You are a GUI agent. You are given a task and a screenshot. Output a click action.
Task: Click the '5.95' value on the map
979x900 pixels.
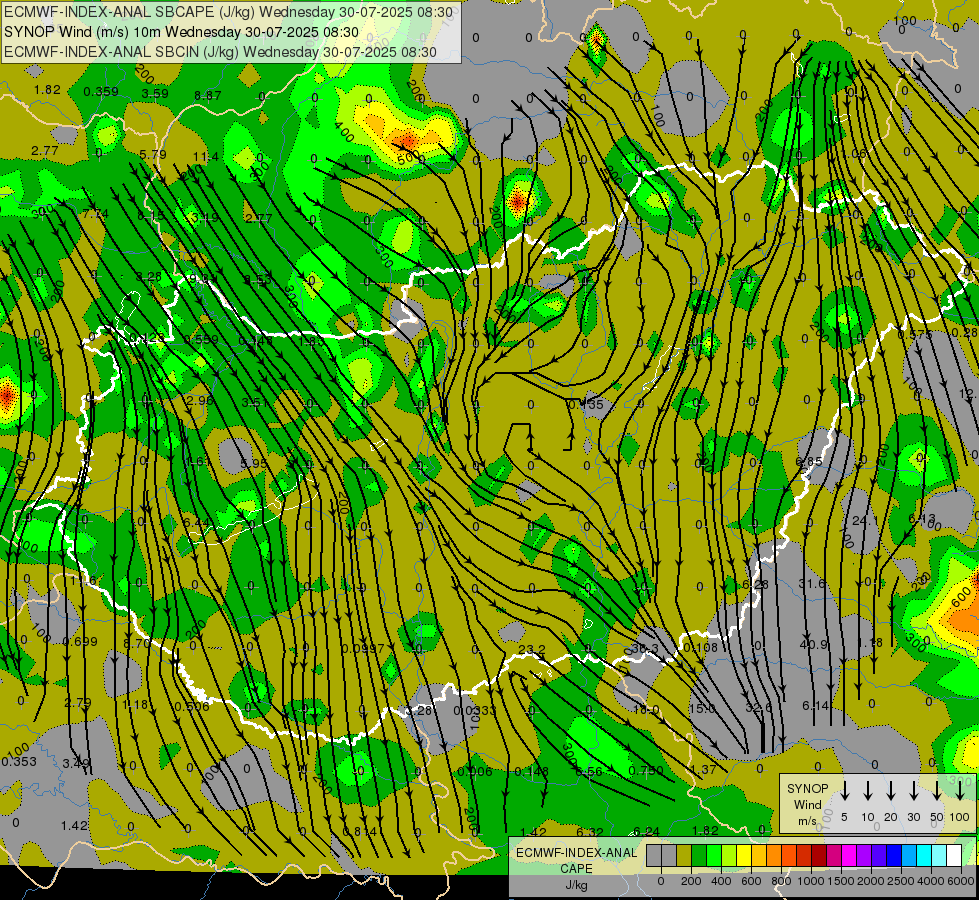pyautogui.click(x=253, y=463)
